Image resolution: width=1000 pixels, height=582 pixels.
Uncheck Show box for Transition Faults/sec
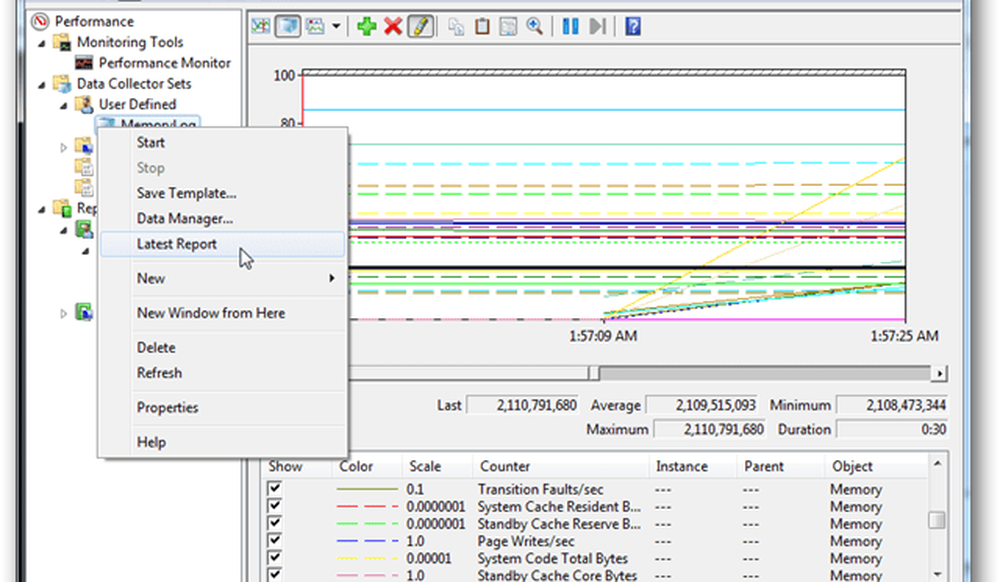(x=275, y=490)
